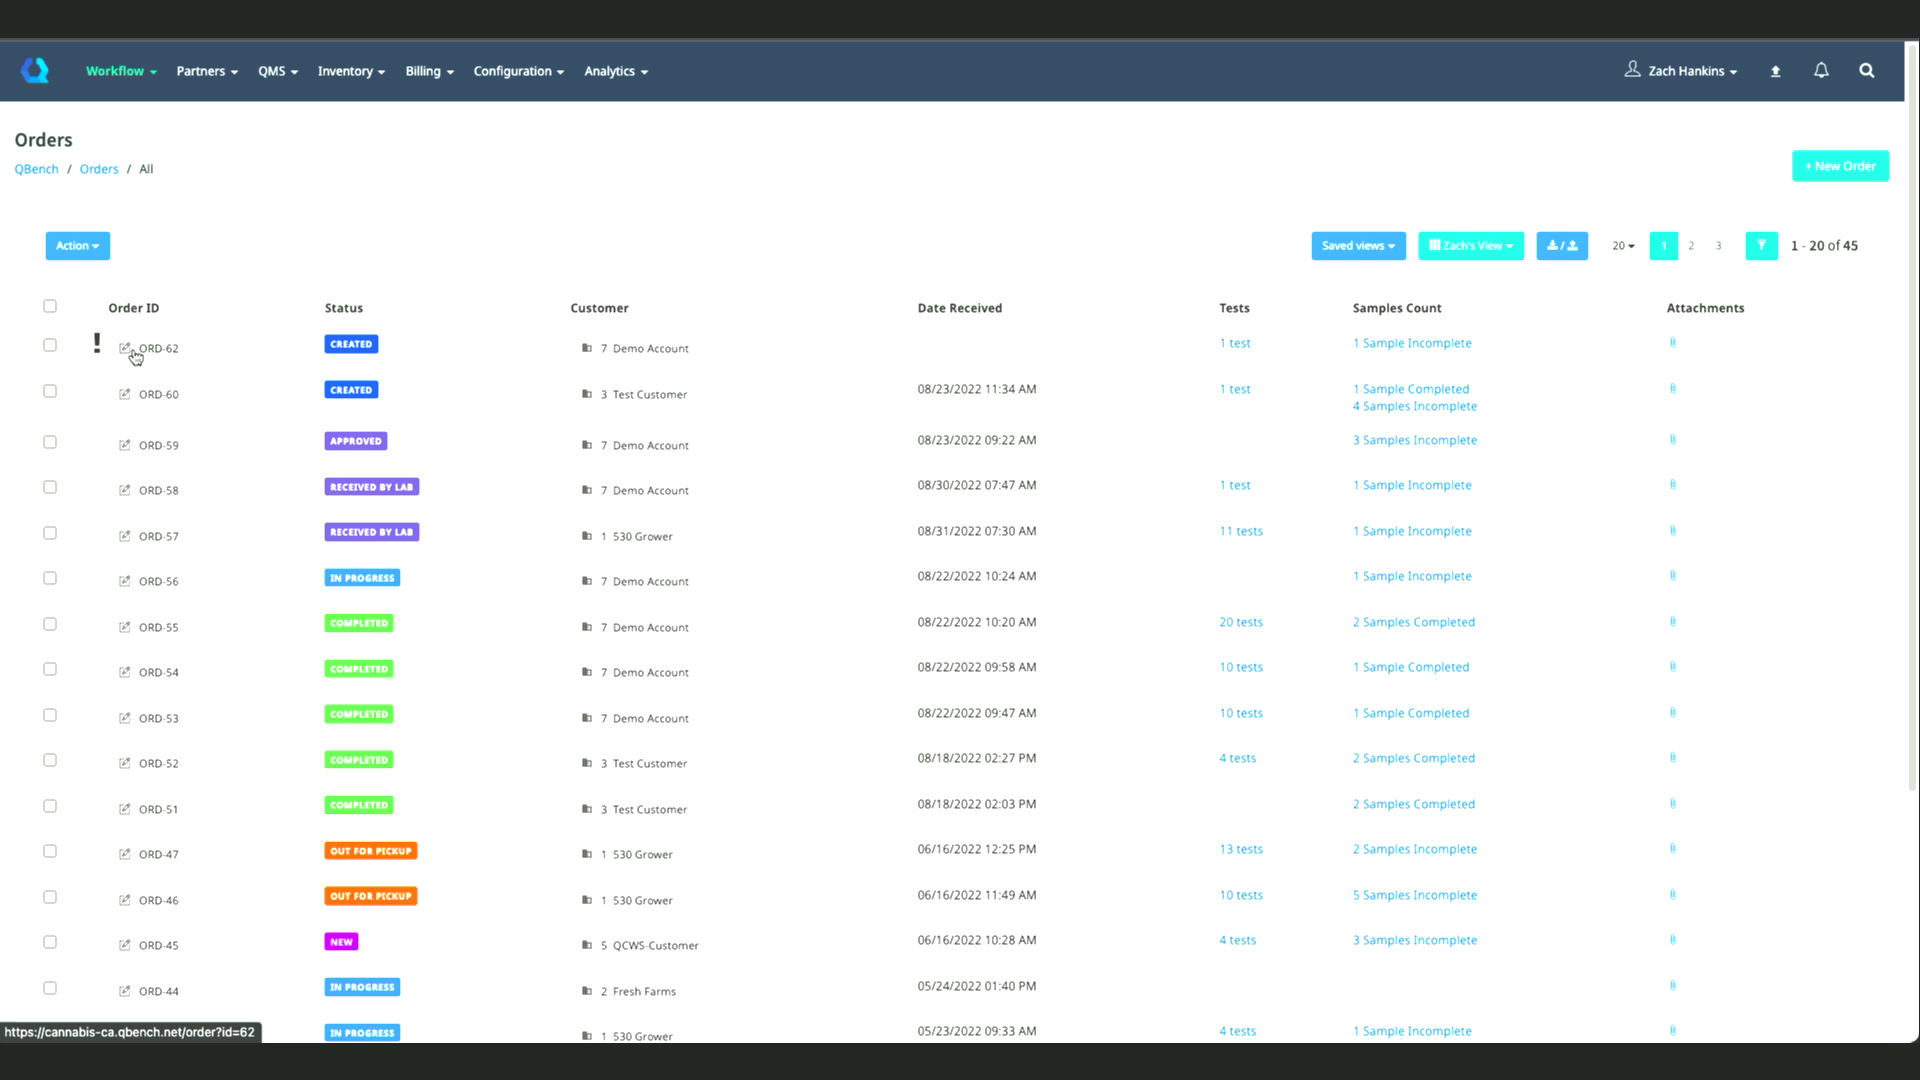The image size is (1920, 1080).
Task: Click the New Order button
Action: coord(1839,167)
